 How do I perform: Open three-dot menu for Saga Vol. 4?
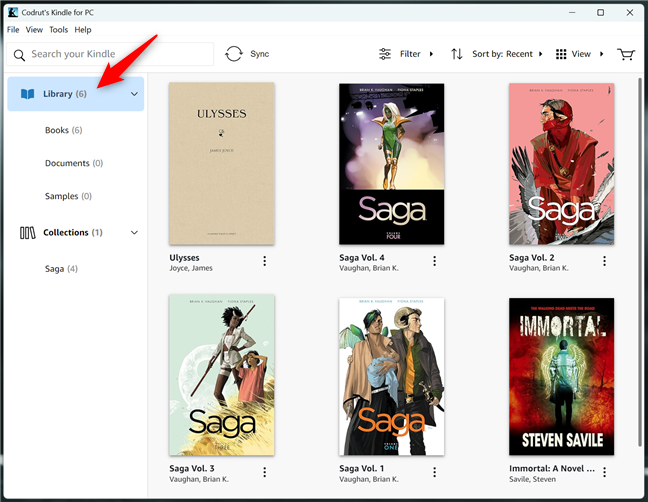click(434, 262)
